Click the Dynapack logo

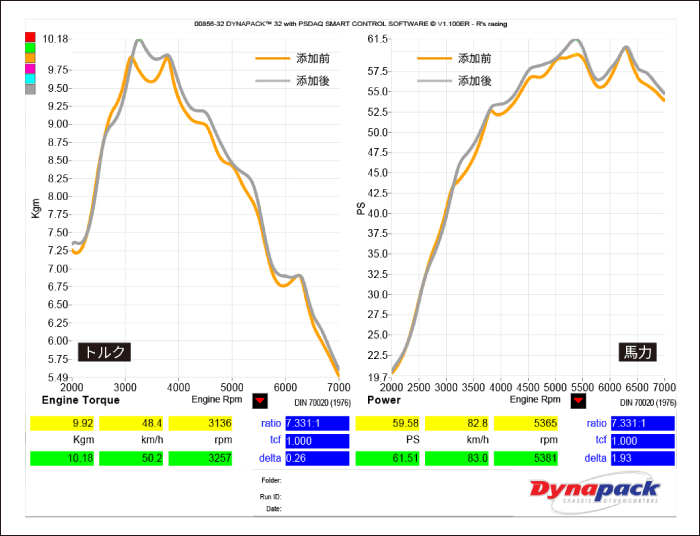tap(594, 492)
